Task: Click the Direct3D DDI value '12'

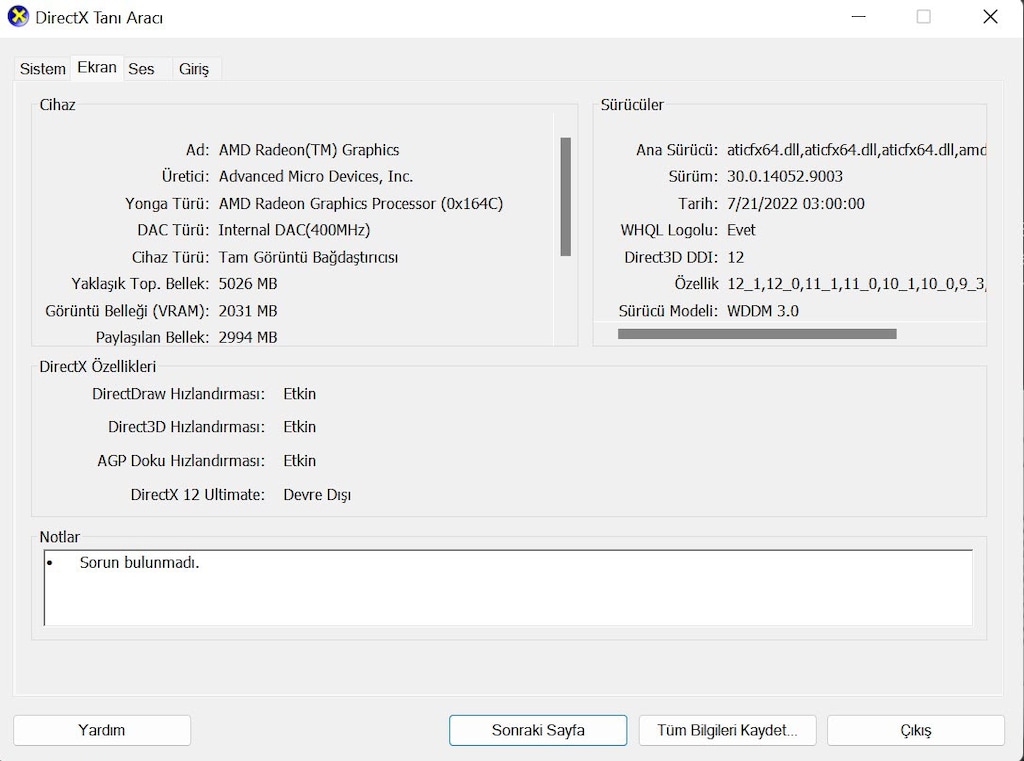Action: click(735, 257)
